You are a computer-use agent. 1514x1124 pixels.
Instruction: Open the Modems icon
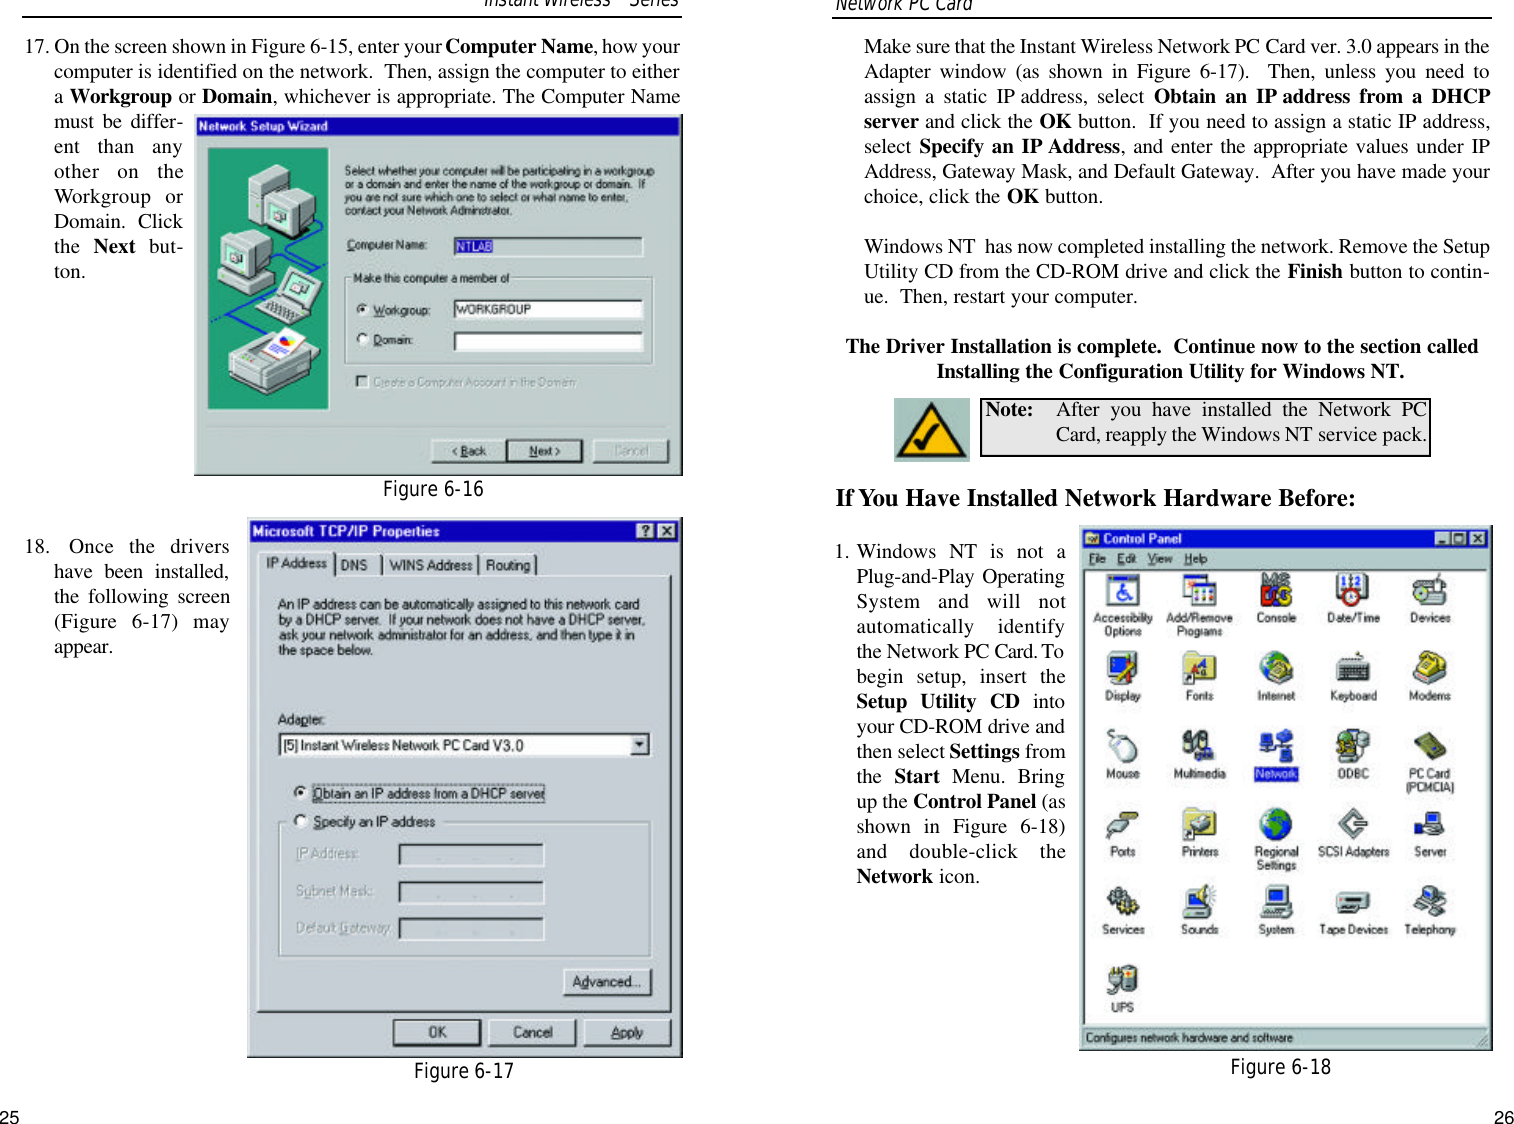coord(1429,677)
